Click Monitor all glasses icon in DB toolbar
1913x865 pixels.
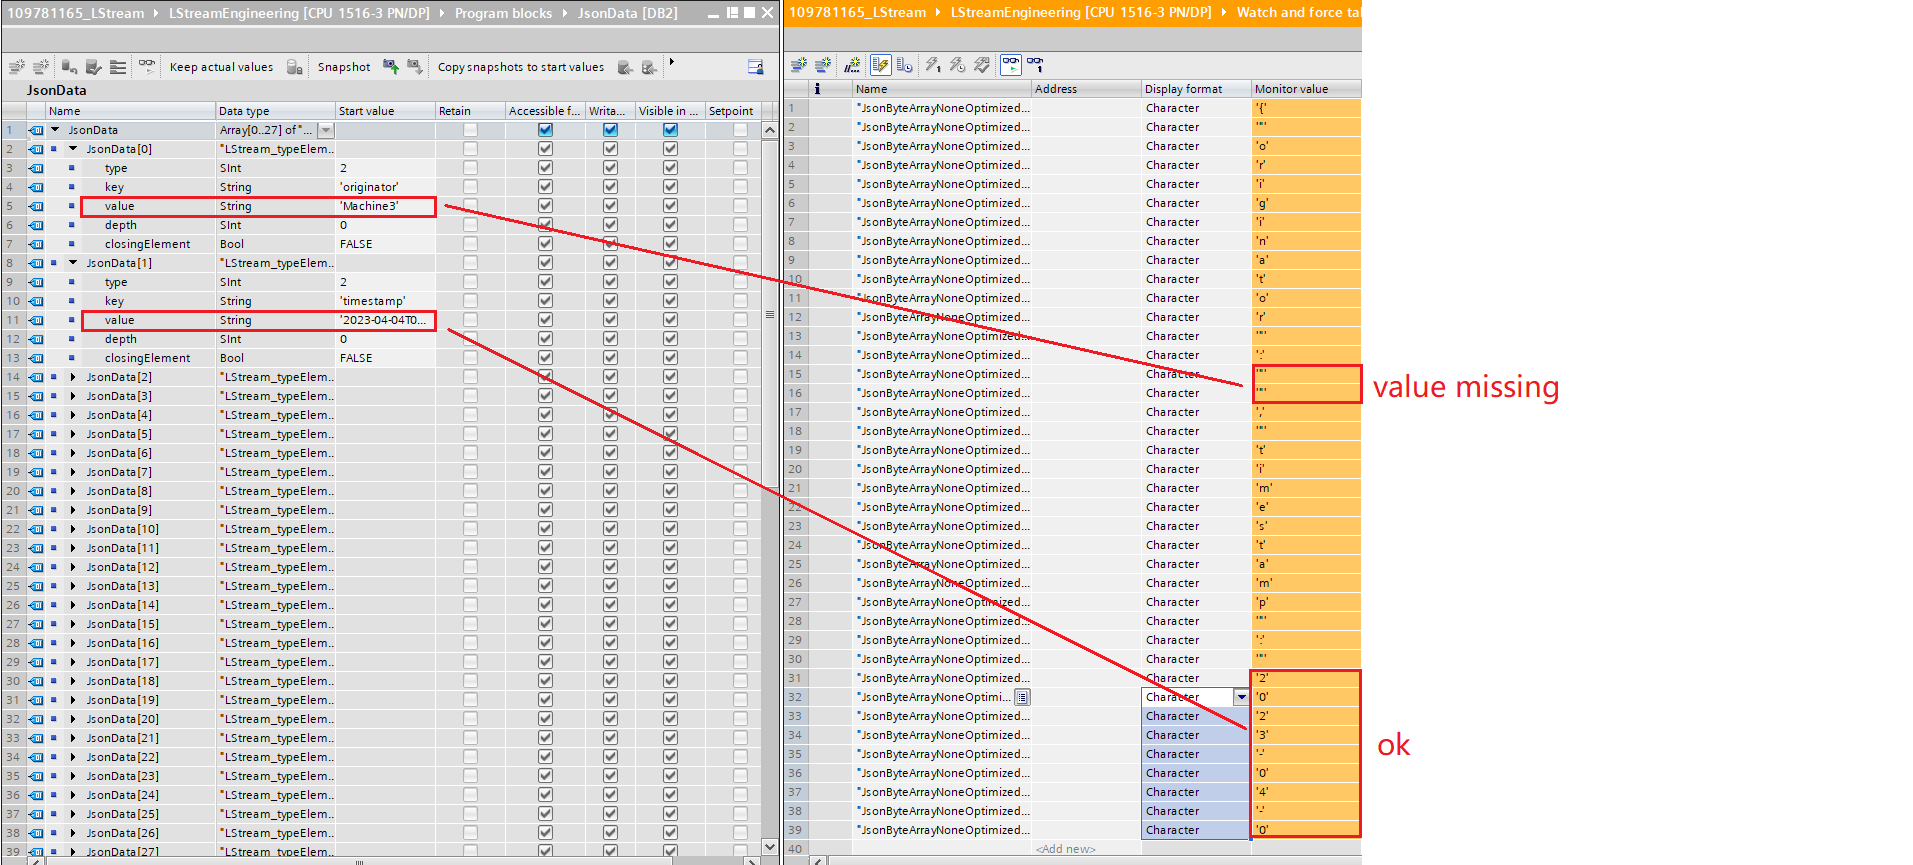[x=147, y=67]
